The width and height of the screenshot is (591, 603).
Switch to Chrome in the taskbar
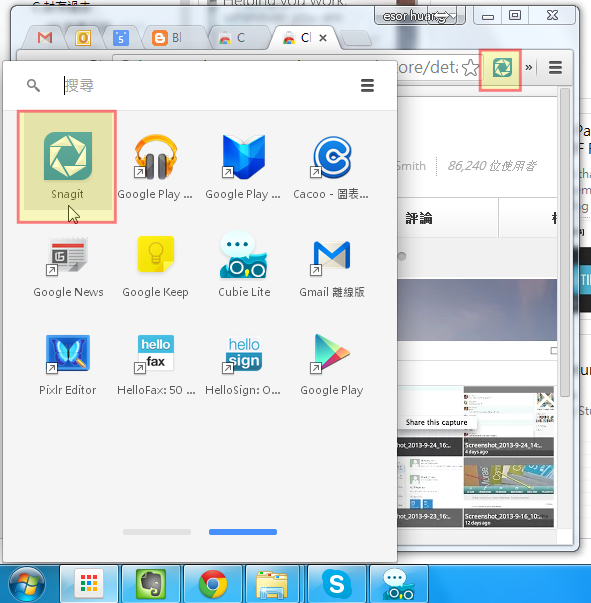213,585
